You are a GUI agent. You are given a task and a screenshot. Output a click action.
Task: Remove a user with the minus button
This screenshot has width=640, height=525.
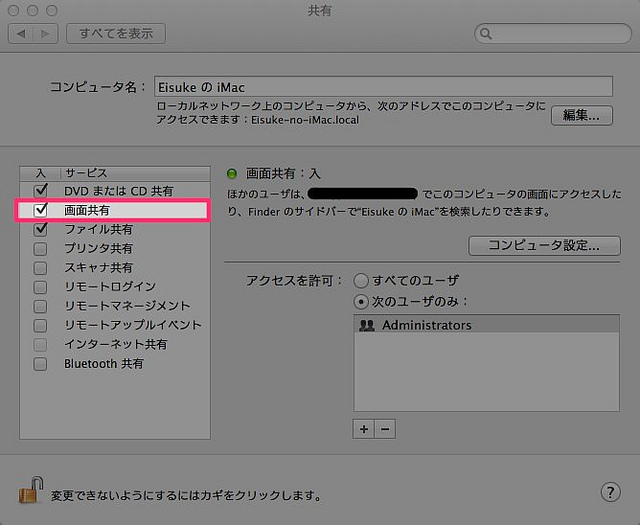pos(385,429)
